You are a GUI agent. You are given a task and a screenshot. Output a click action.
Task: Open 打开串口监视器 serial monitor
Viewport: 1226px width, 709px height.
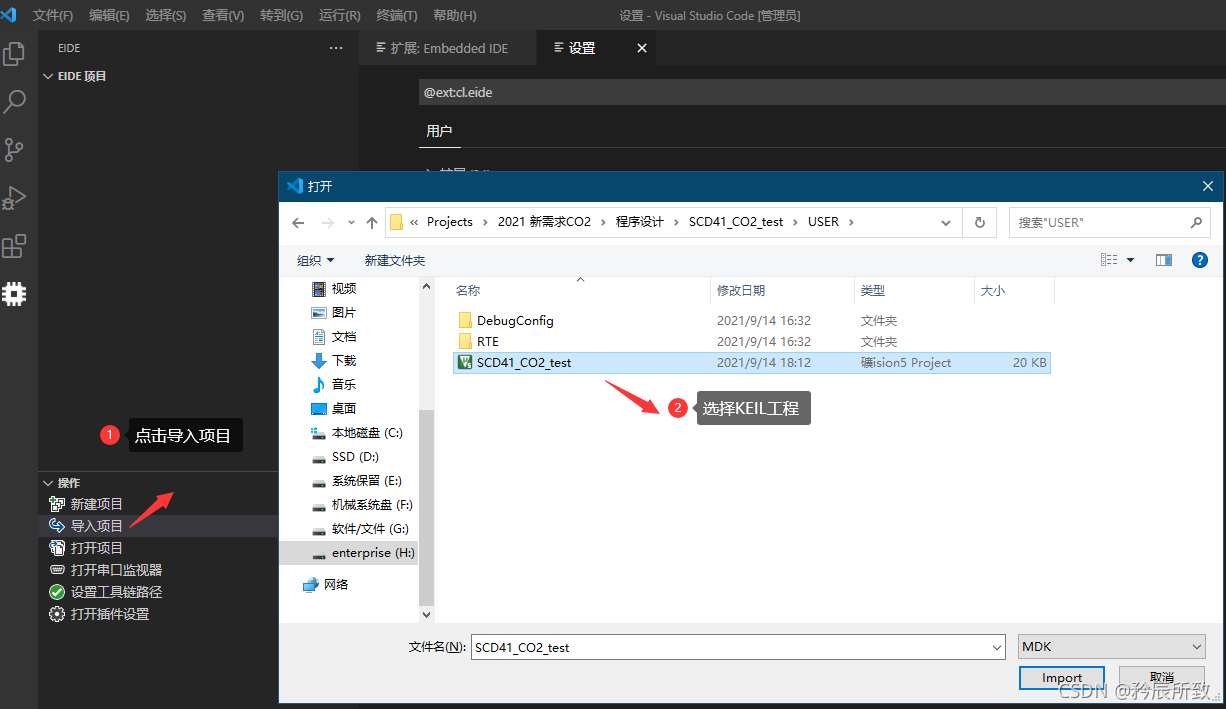click(116, 570)
